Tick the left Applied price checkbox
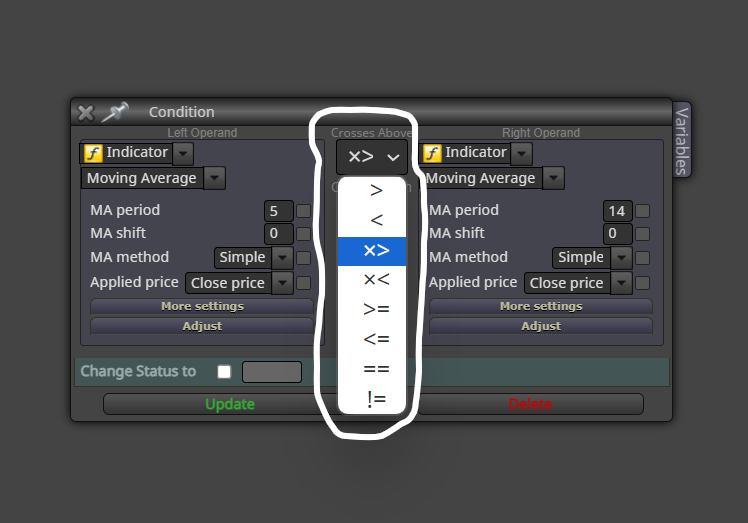Viewport: 748px width, 523px height. (x=303, y=283)
